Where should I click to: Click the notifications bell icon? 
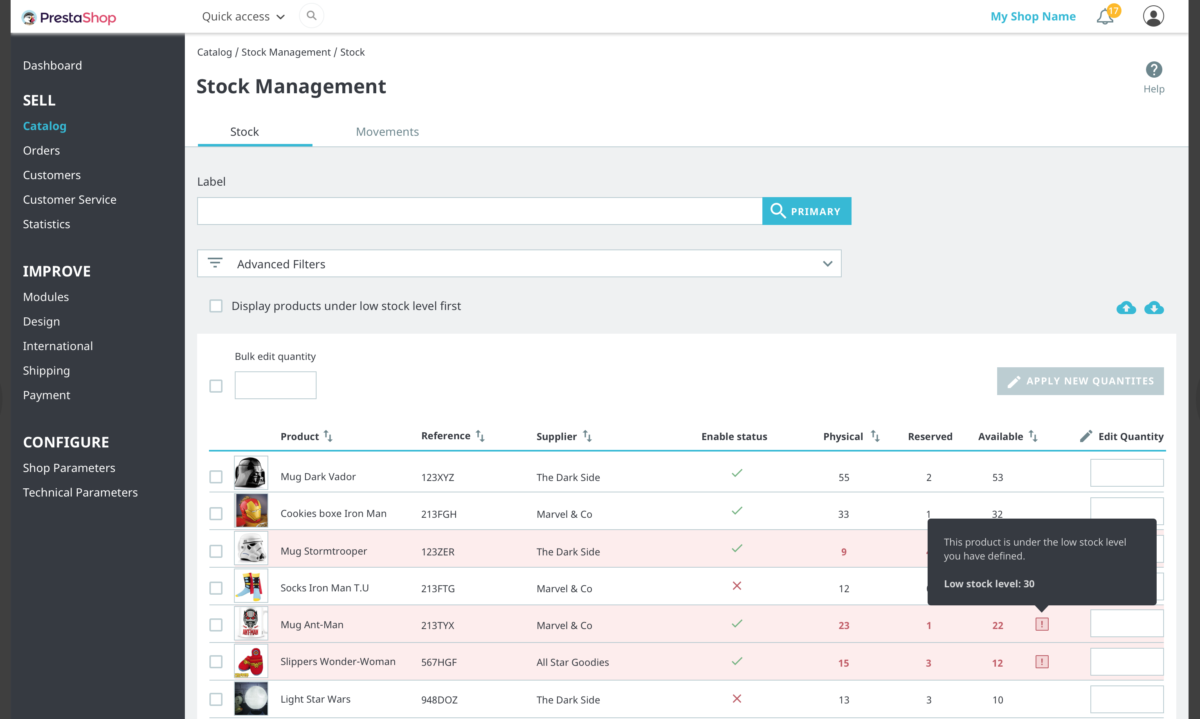tap(1105, 17)
